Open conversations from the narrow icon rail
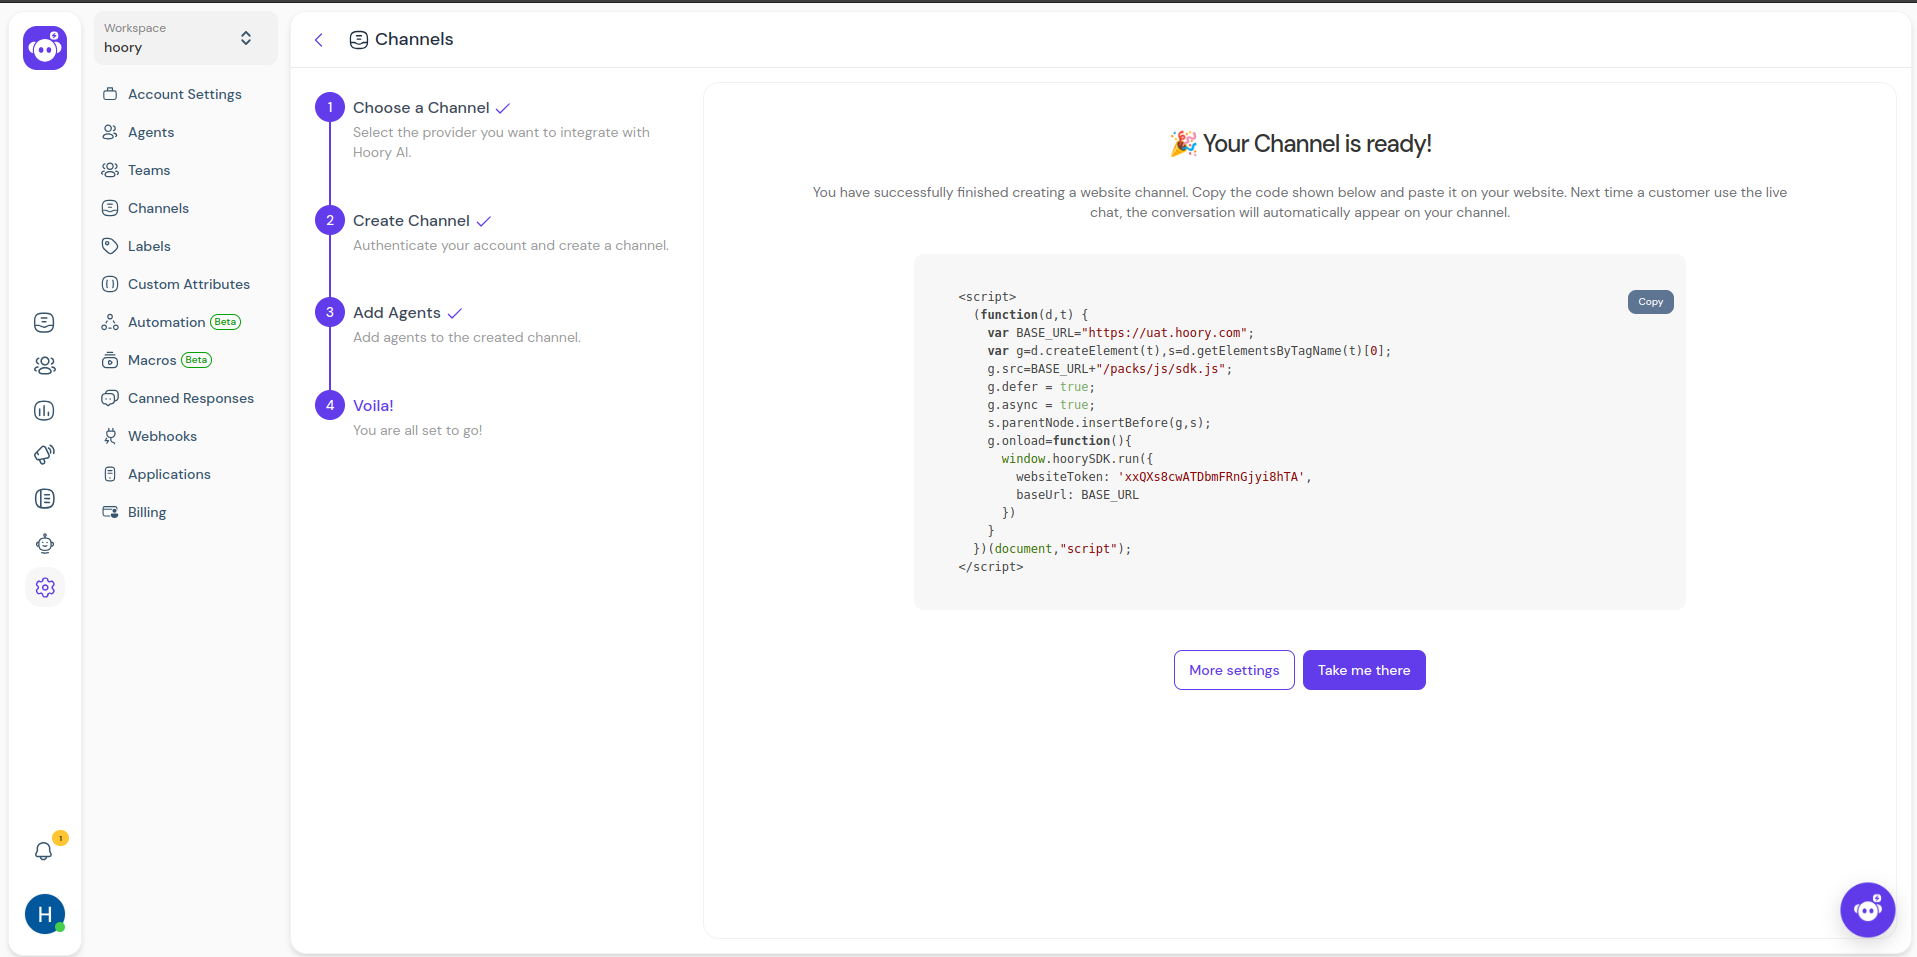Screen dimensions: 1917x957 [44, 322]
